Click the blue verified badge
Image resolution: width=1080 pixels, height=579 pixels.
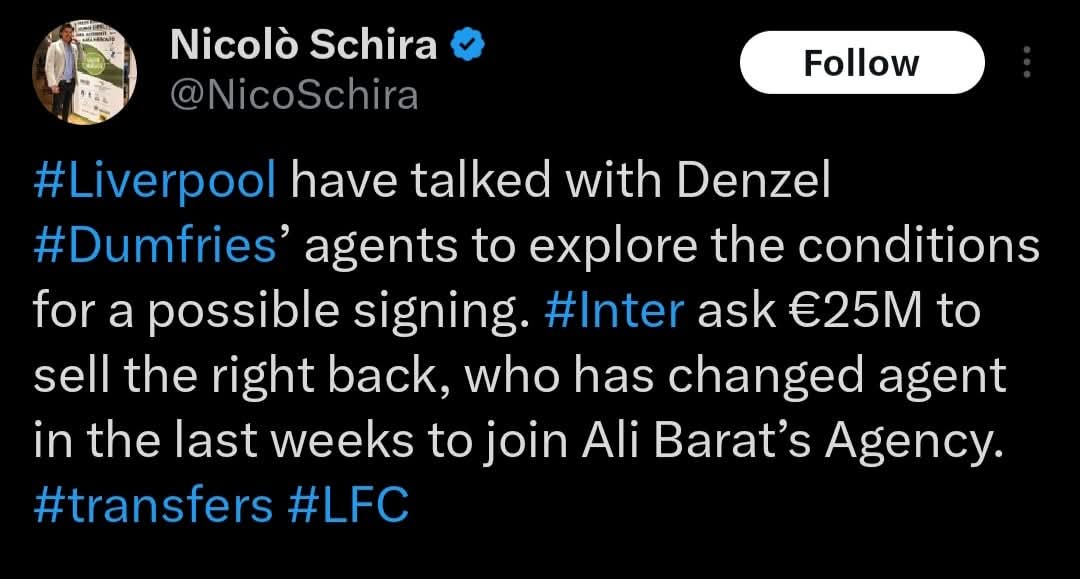(x=471, y=45)
